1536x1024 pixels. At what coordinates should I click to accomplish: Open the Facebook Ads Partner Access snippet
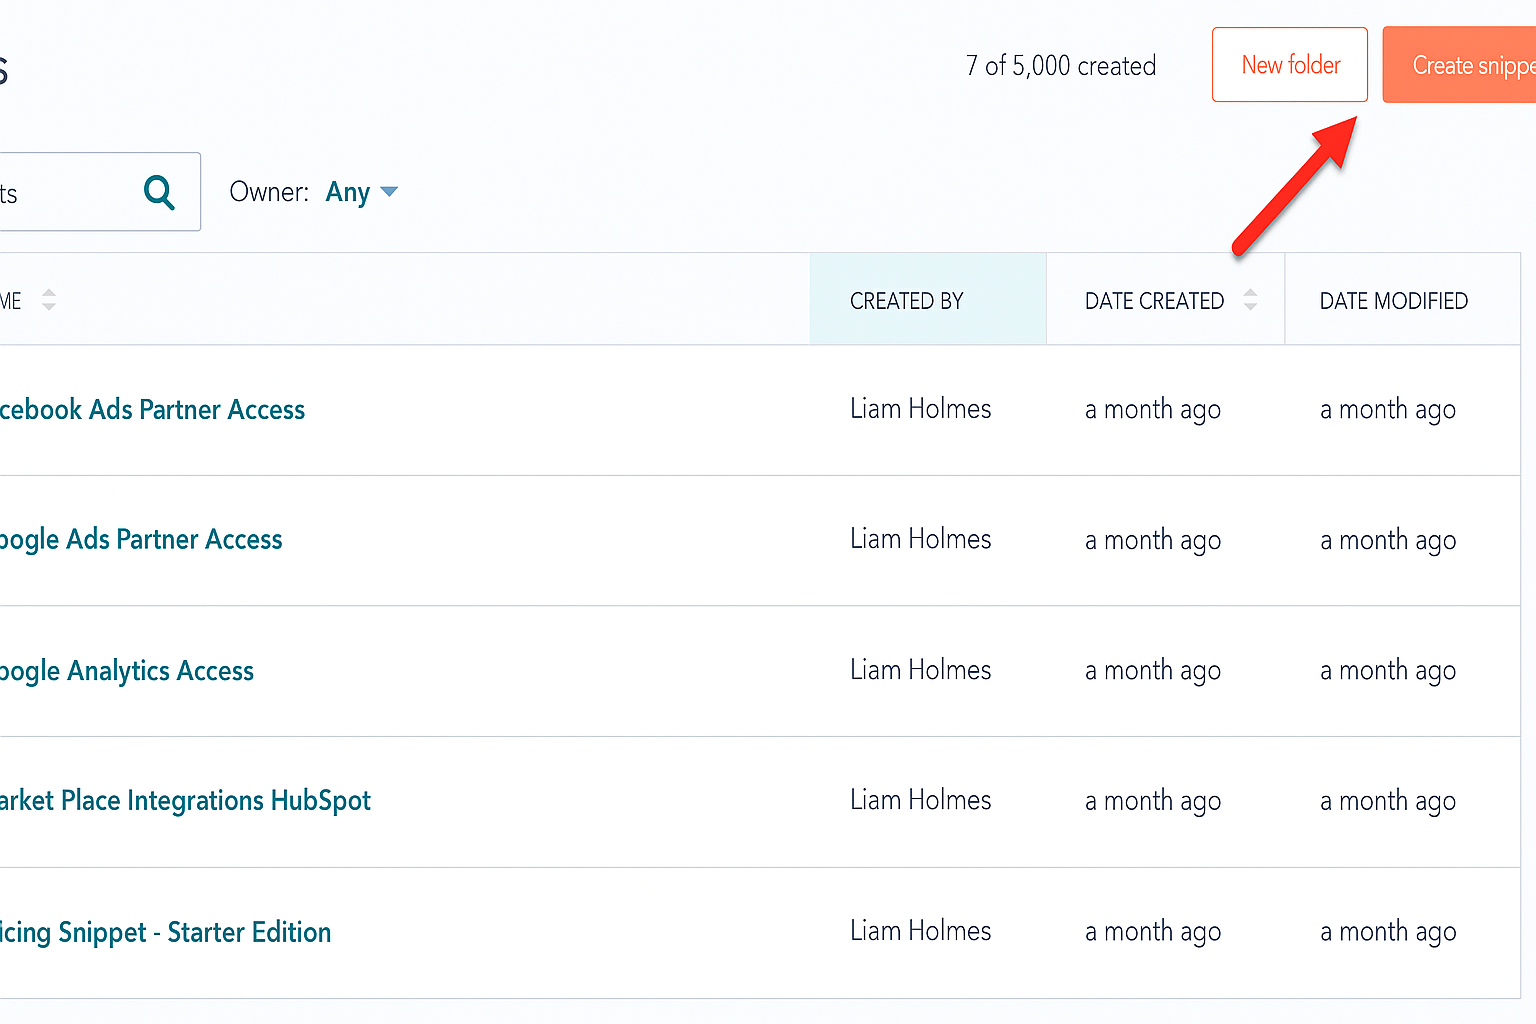[152, 409]
